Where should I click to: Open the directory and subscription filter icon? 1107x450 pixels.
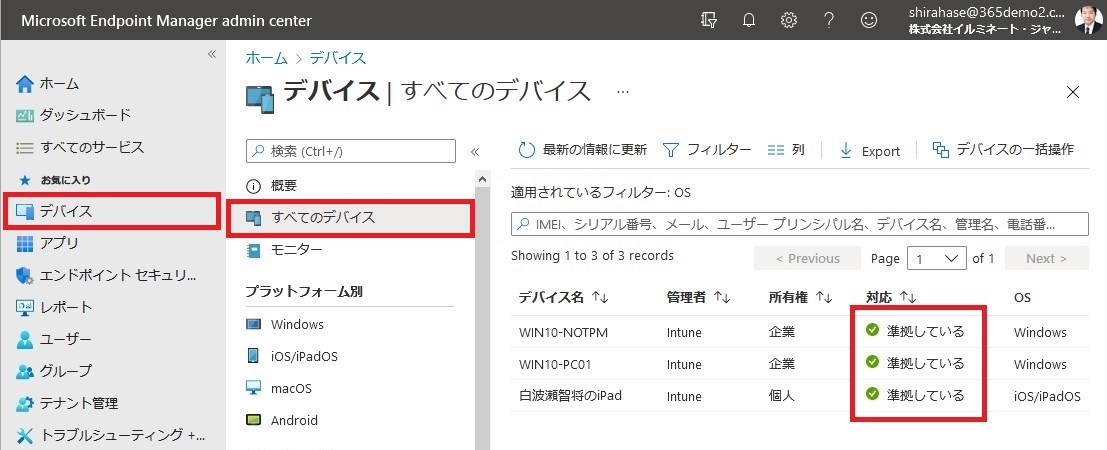[x=709, y=20]
